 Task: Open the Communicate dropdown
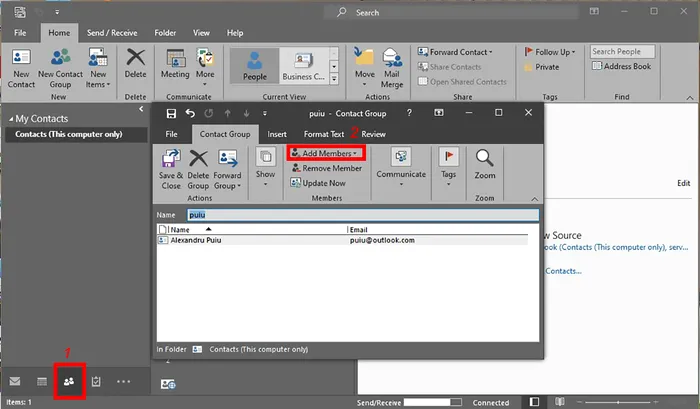coord(401,167)
